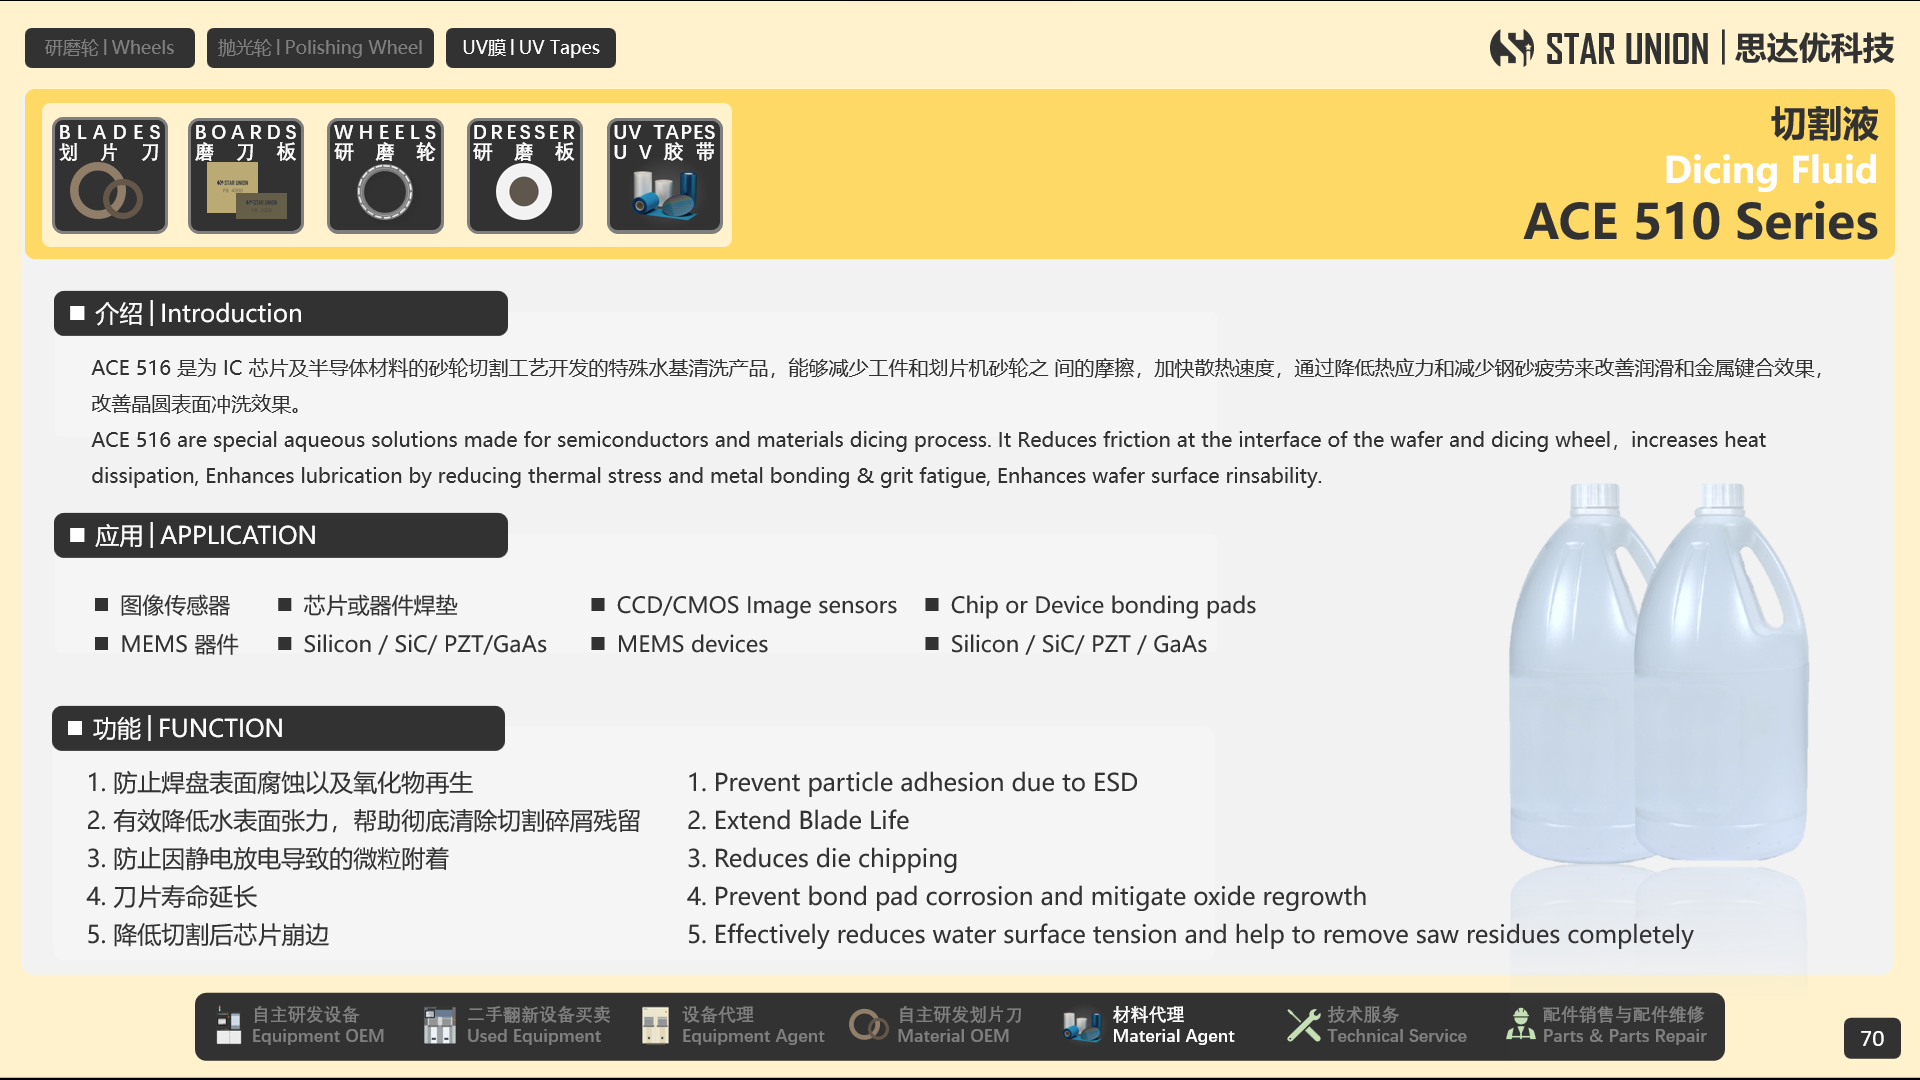Choose the DRESSER board icon

click(525, 176)
